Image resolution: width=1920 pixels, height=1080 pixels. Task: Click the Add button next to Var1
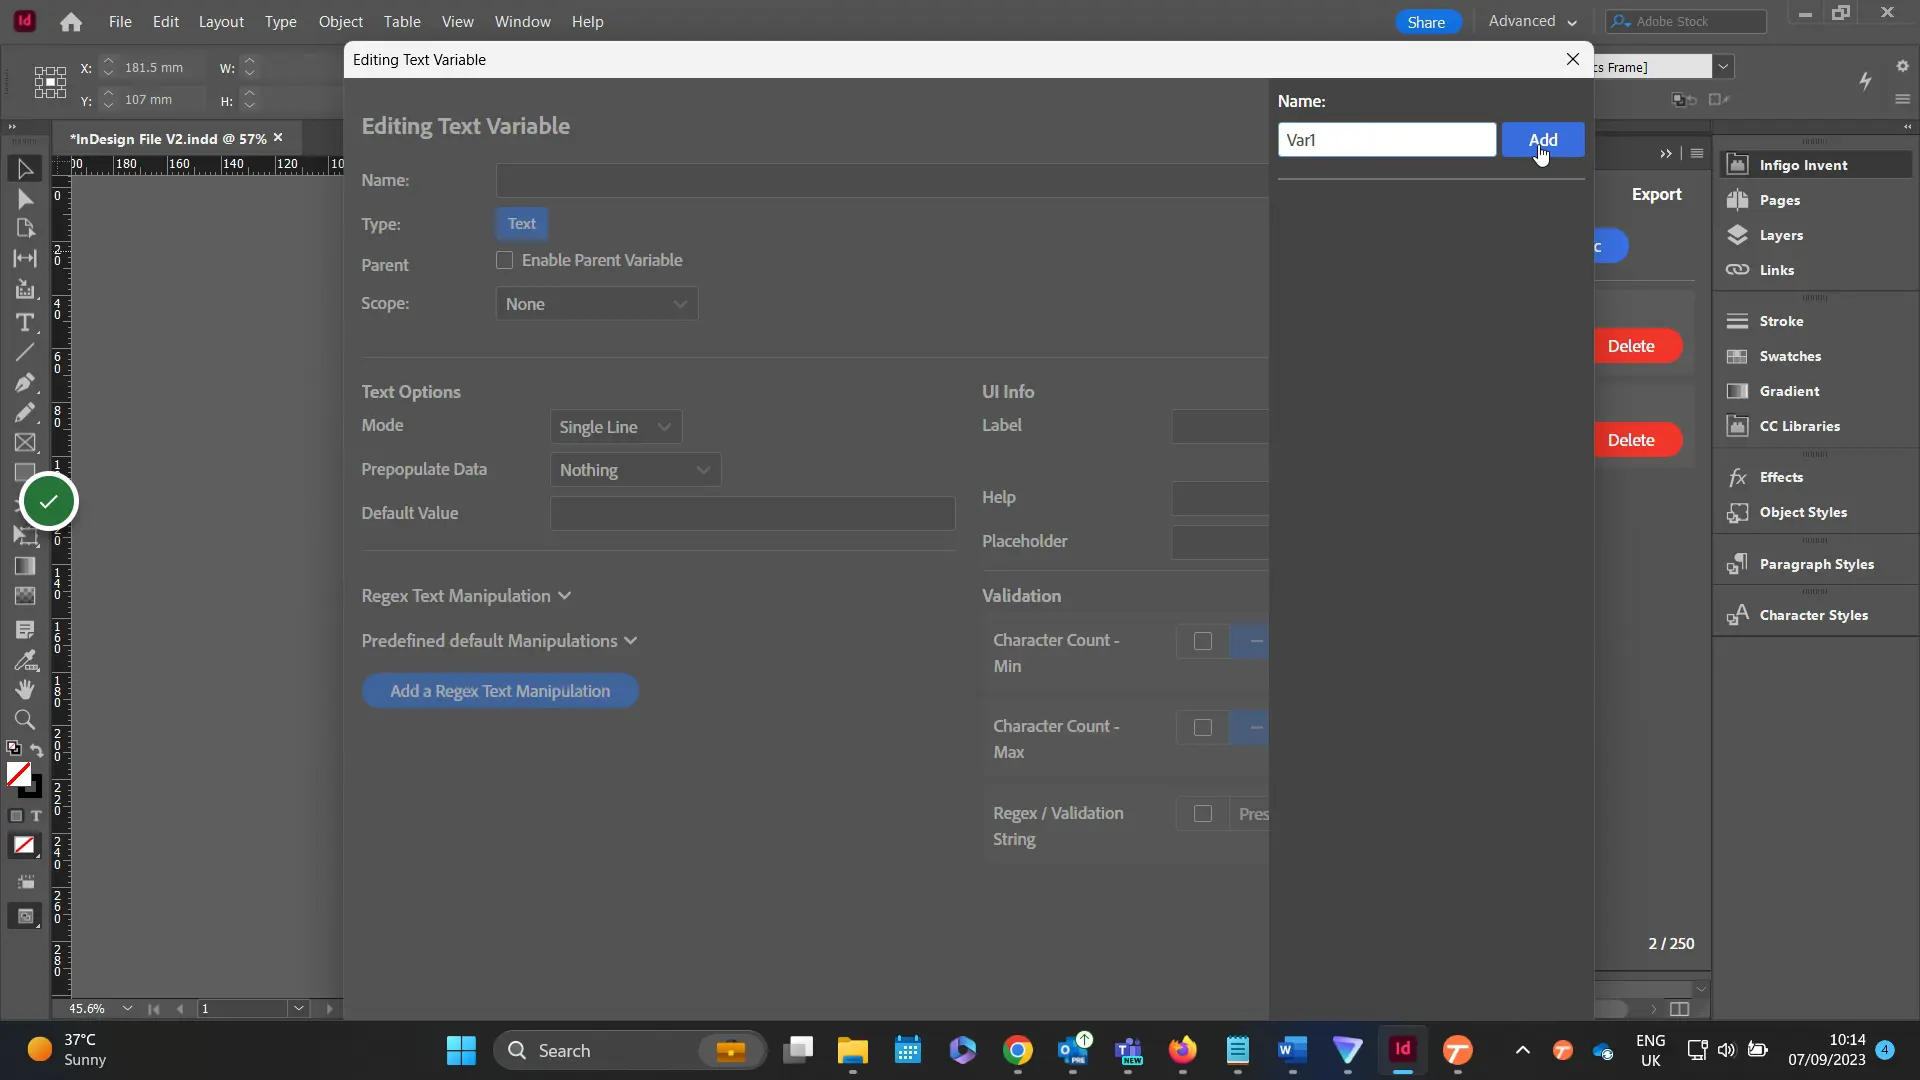click(1543, 140)
